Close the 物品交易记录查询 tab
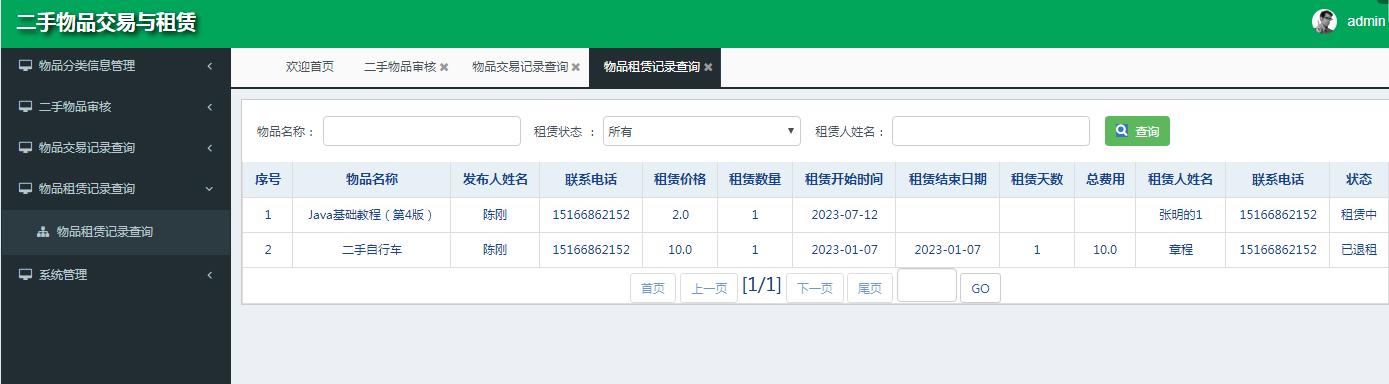 click(x=576, y=67)
